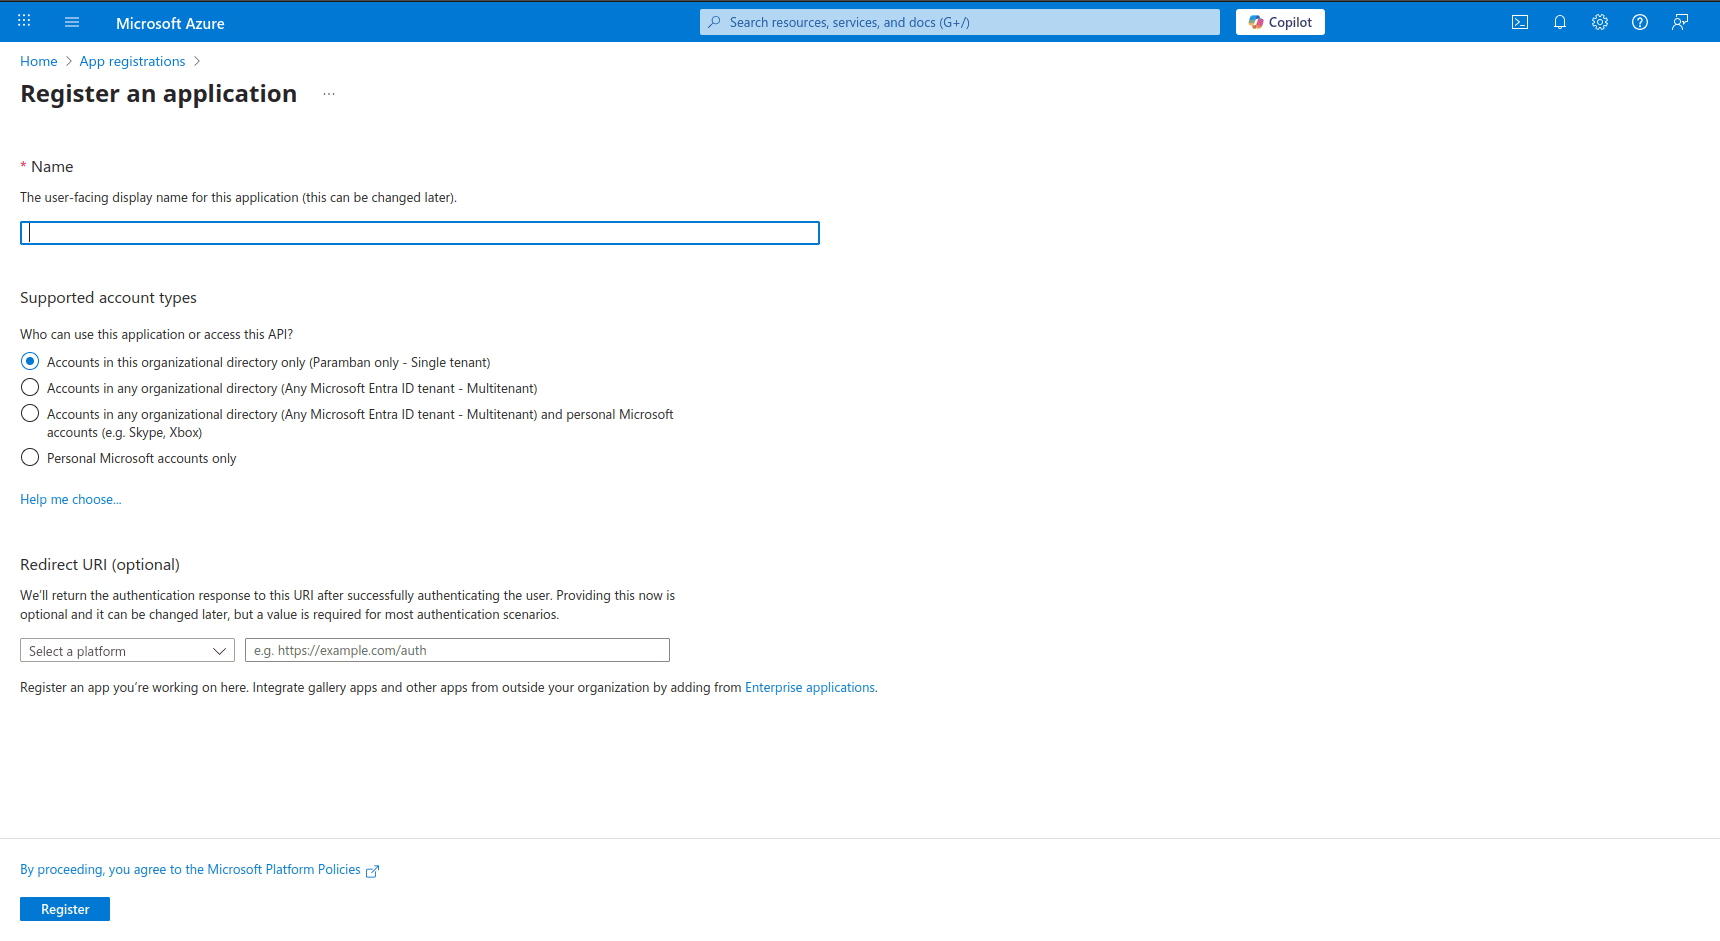Open the Azure app launcher grid
The height and width of the screenshot is (941, 1720).
23,21
